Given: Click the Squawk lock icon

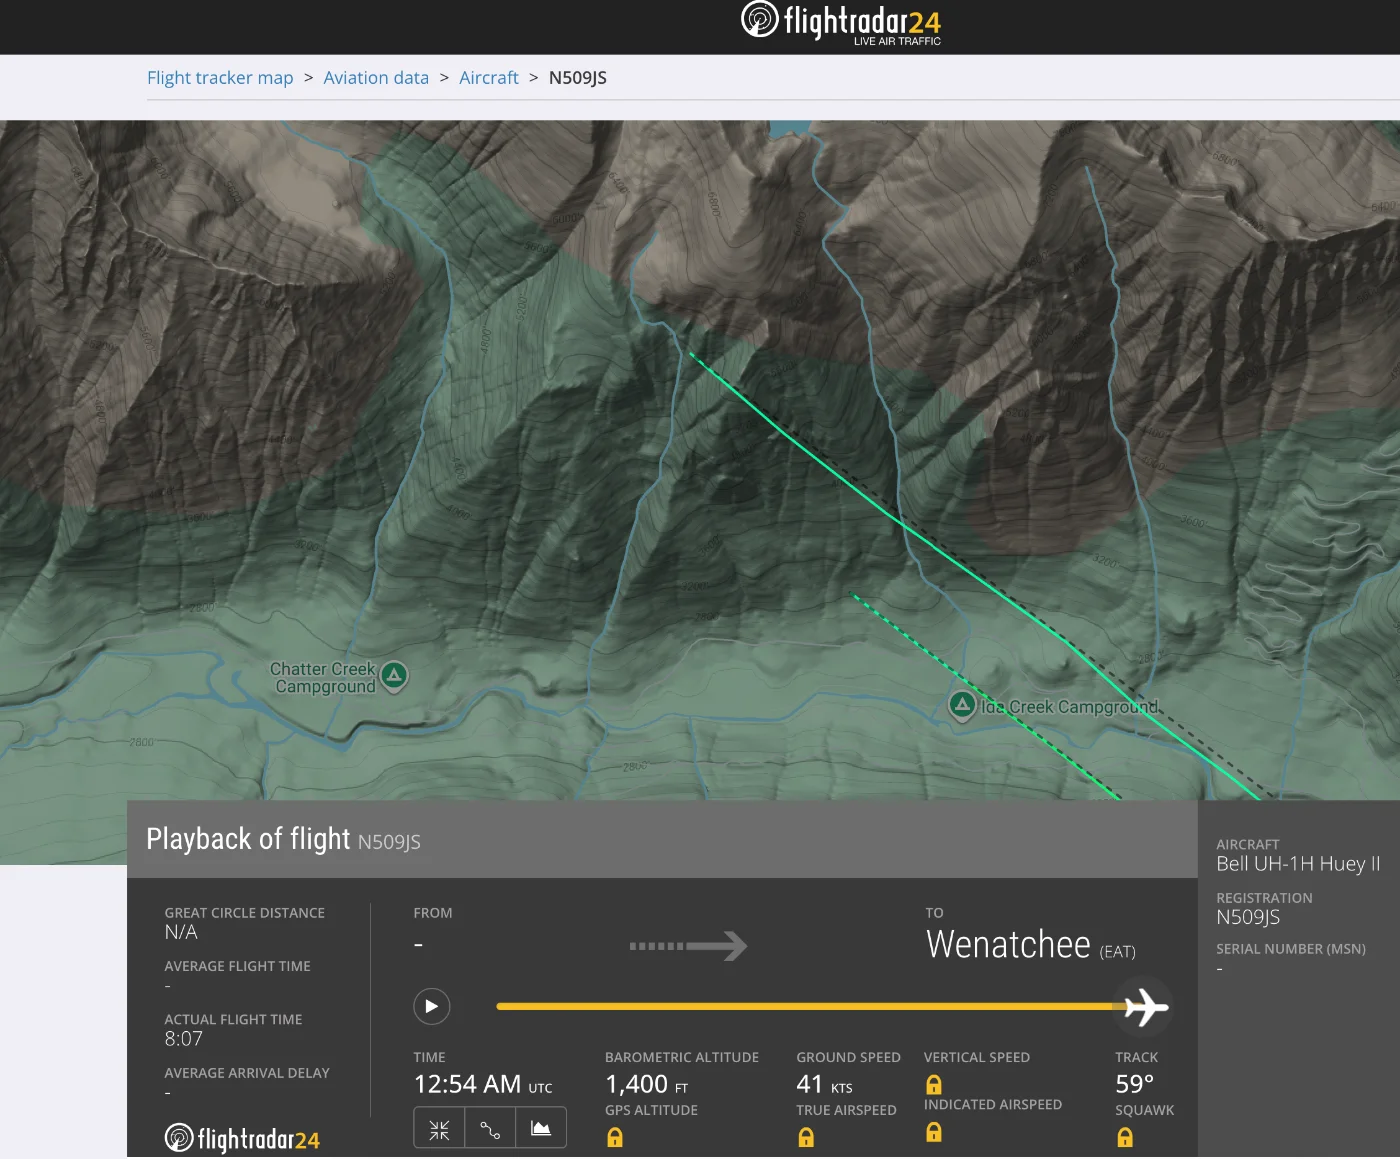Looking at the screenshot, I should pyautogui.click(x=1125, y=1137).
